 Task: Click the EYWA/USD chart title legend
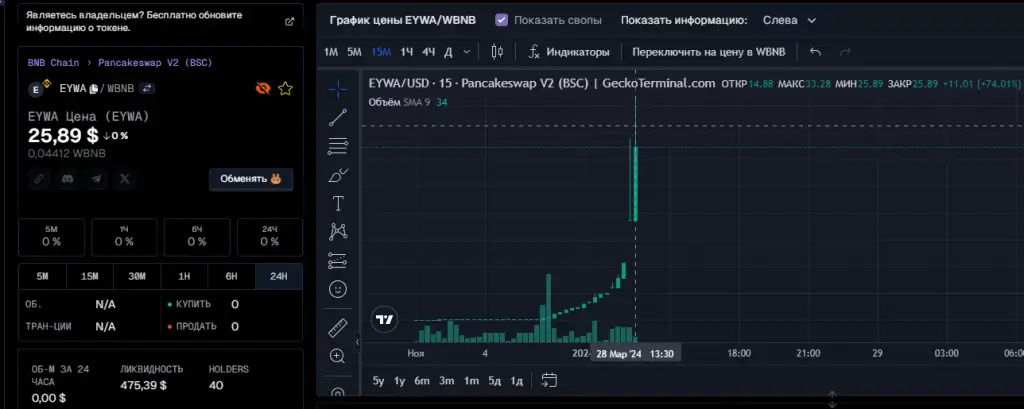[x=541, y=84]
